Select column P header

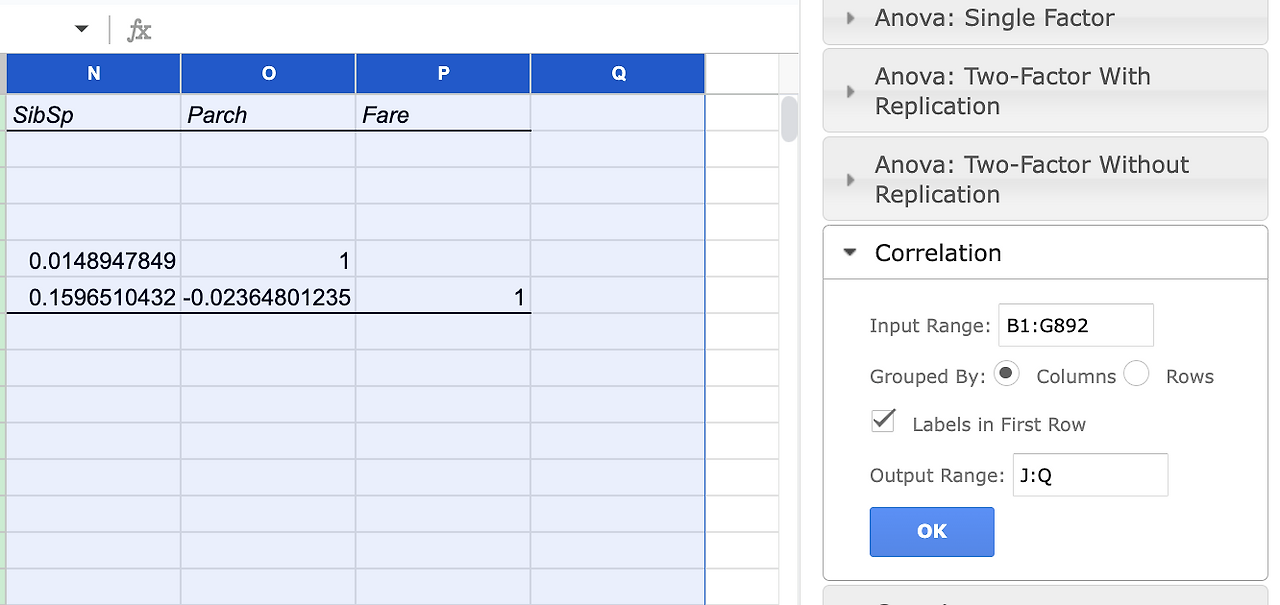click(x=443, y=74)
